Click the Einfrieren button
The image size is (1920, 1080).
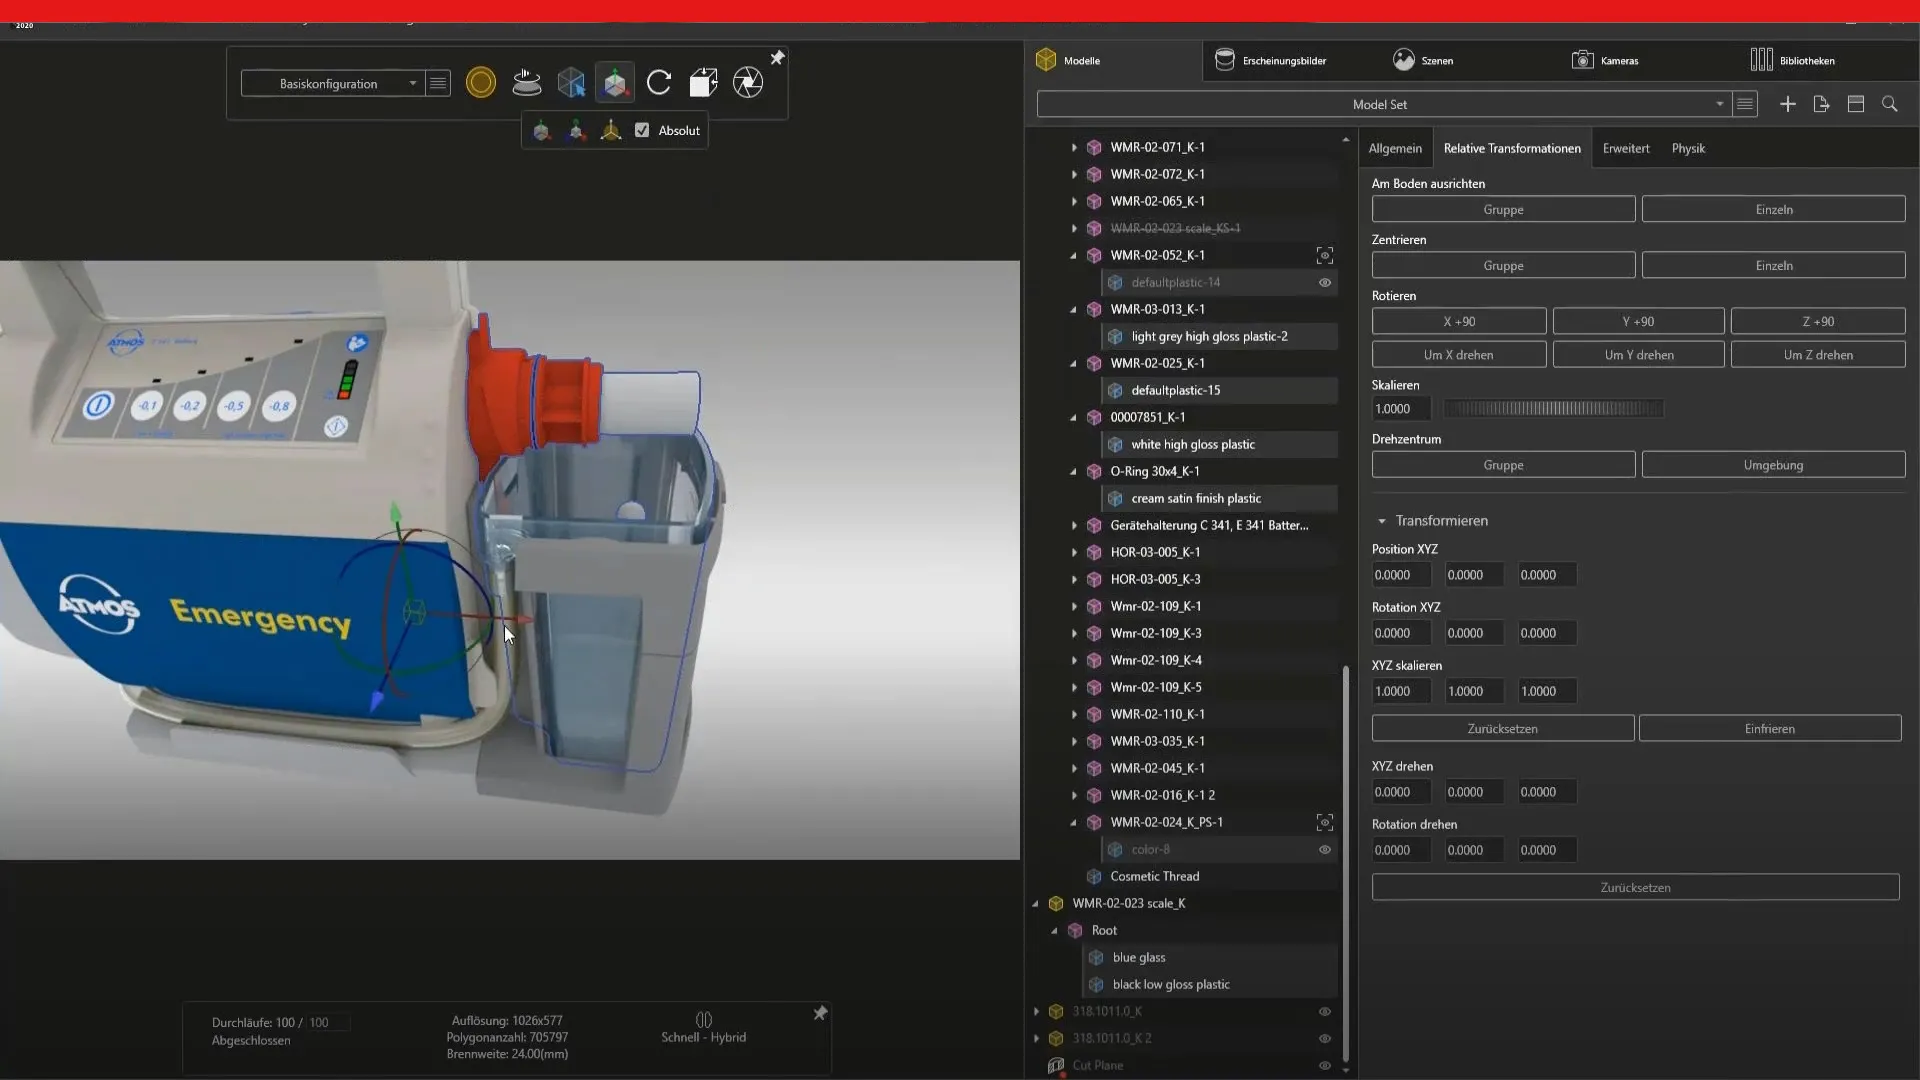[1769, 729]
